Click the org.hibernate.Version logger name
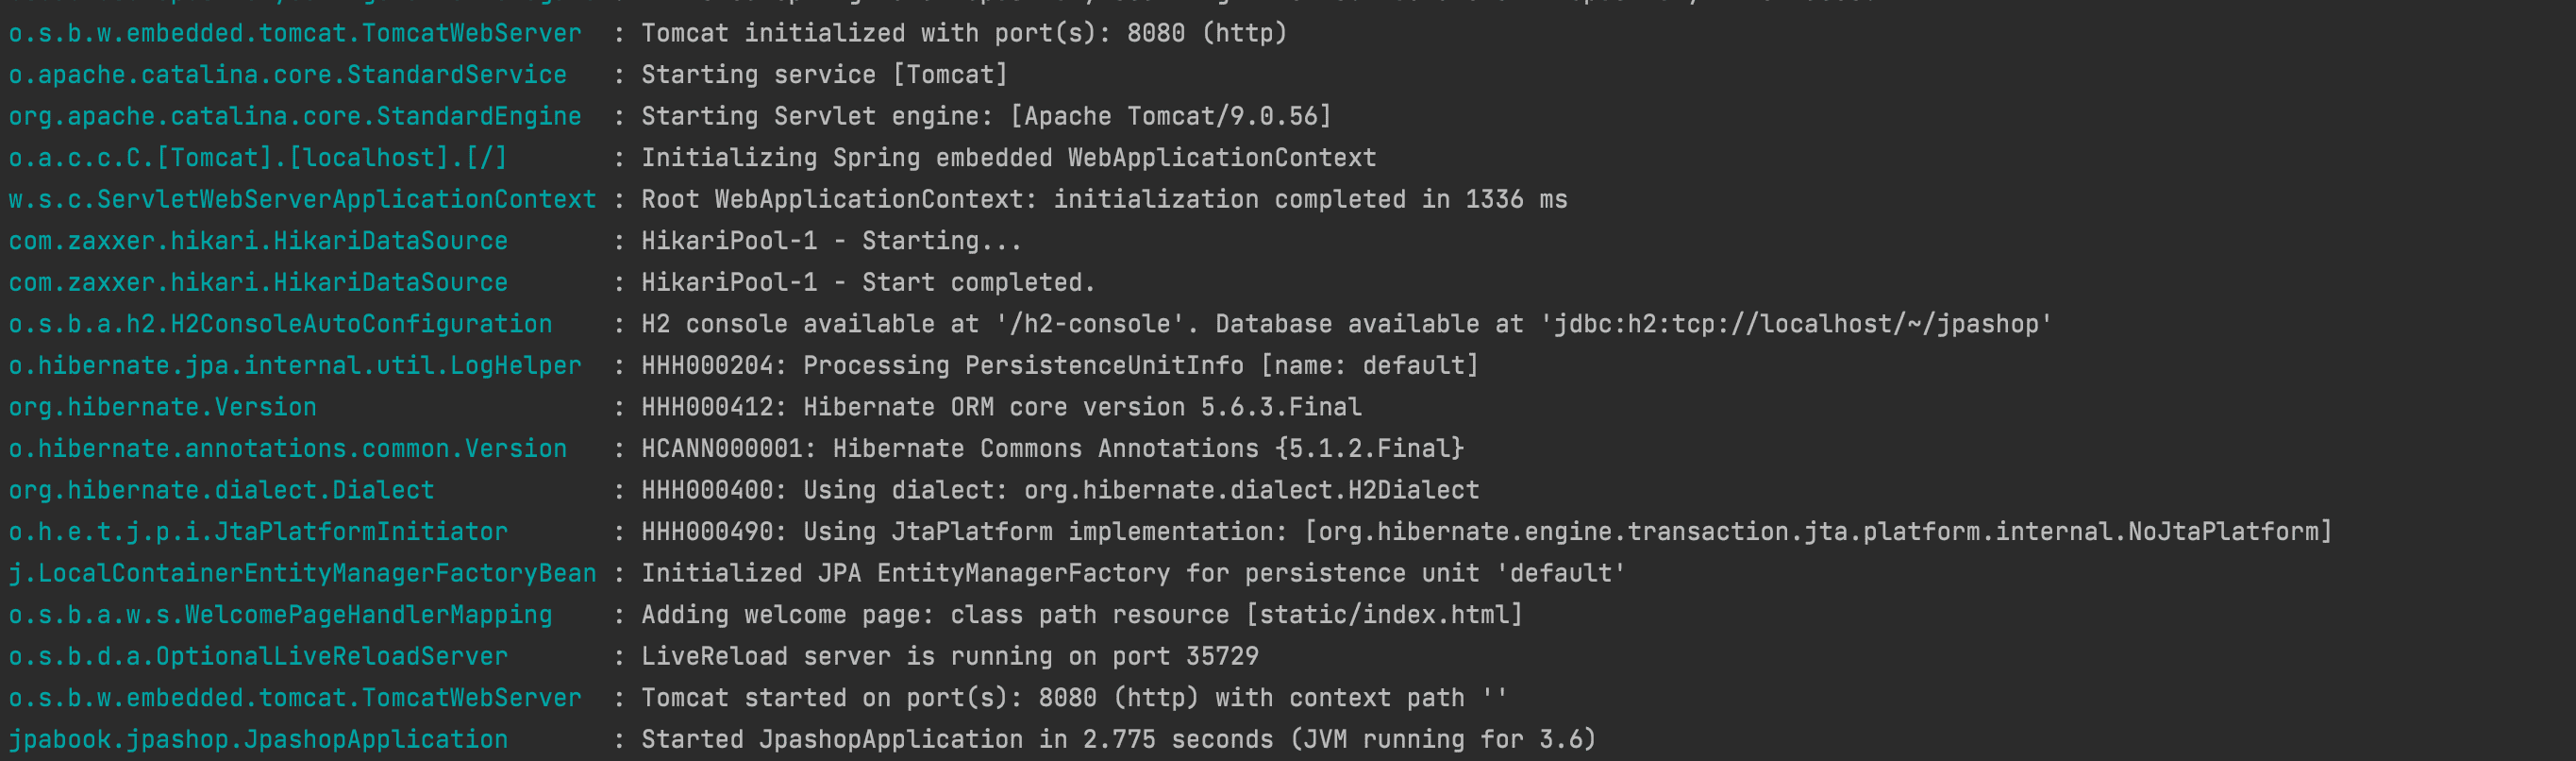2576x761 pixels. [162, 407]
